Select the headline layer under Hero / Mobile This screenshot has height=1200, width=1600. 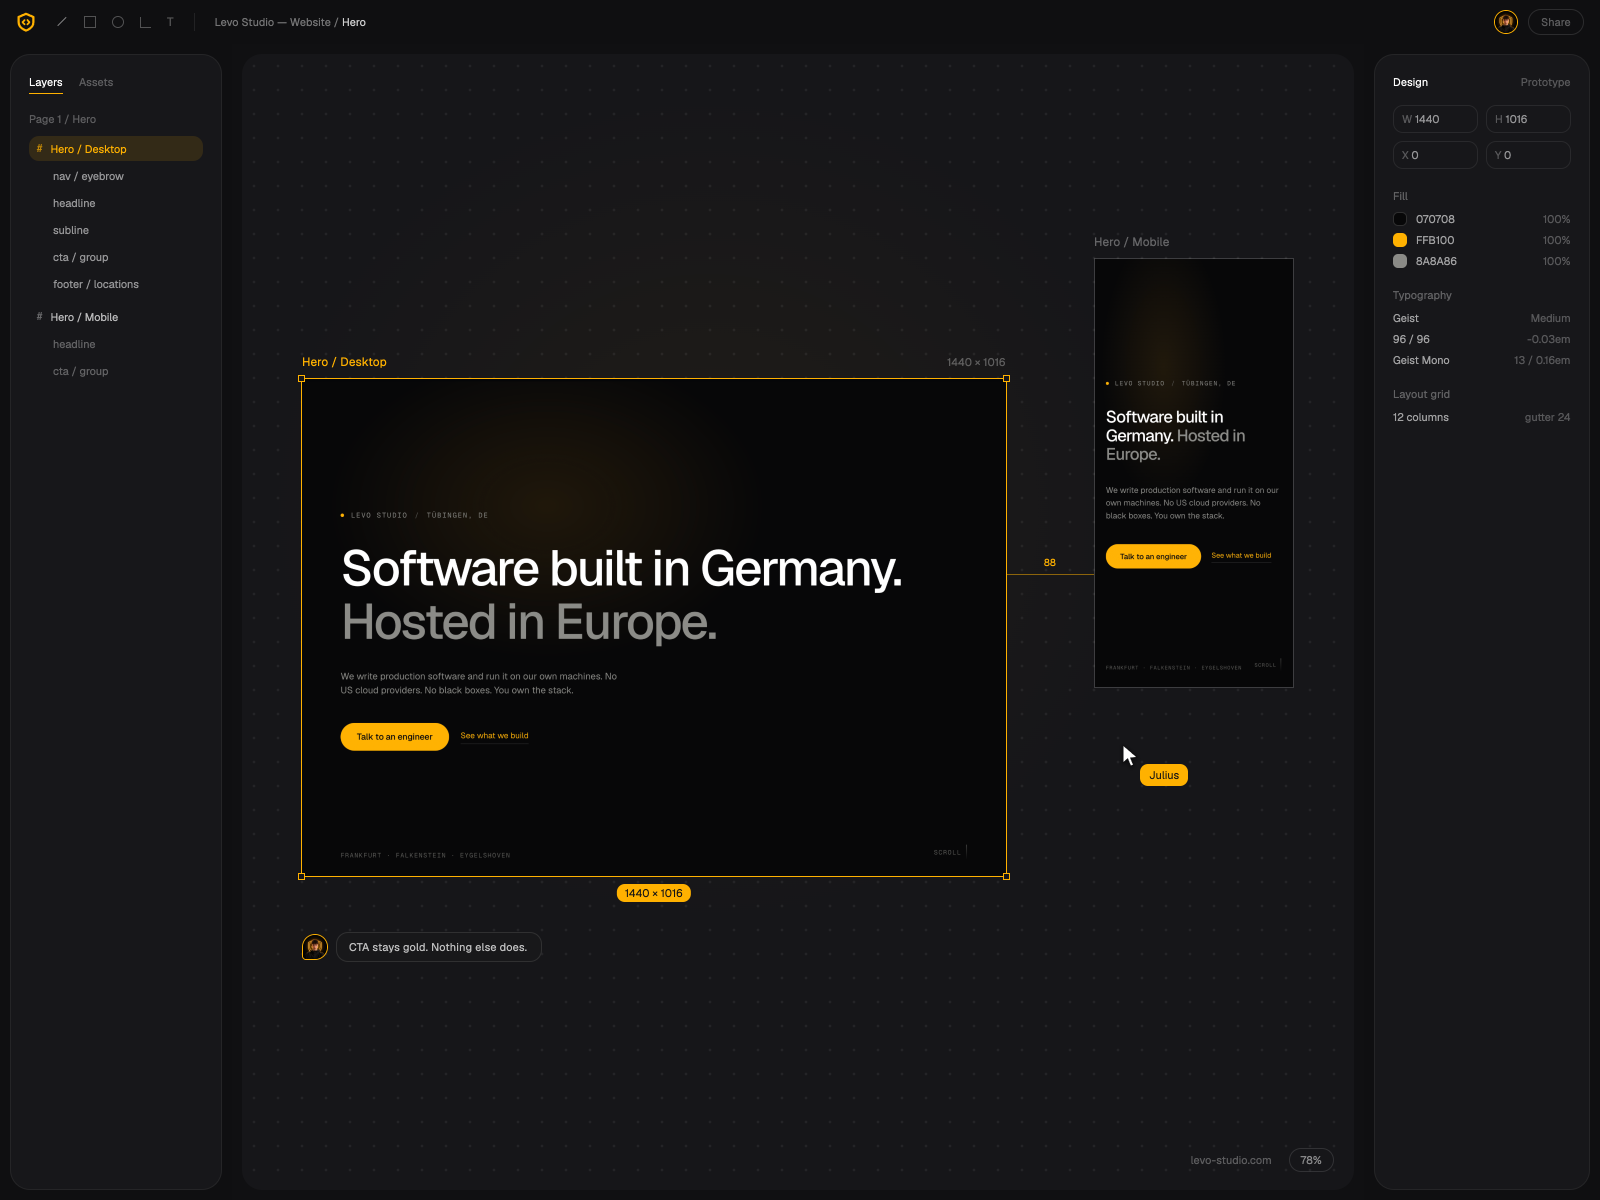(x=116, y=344)
